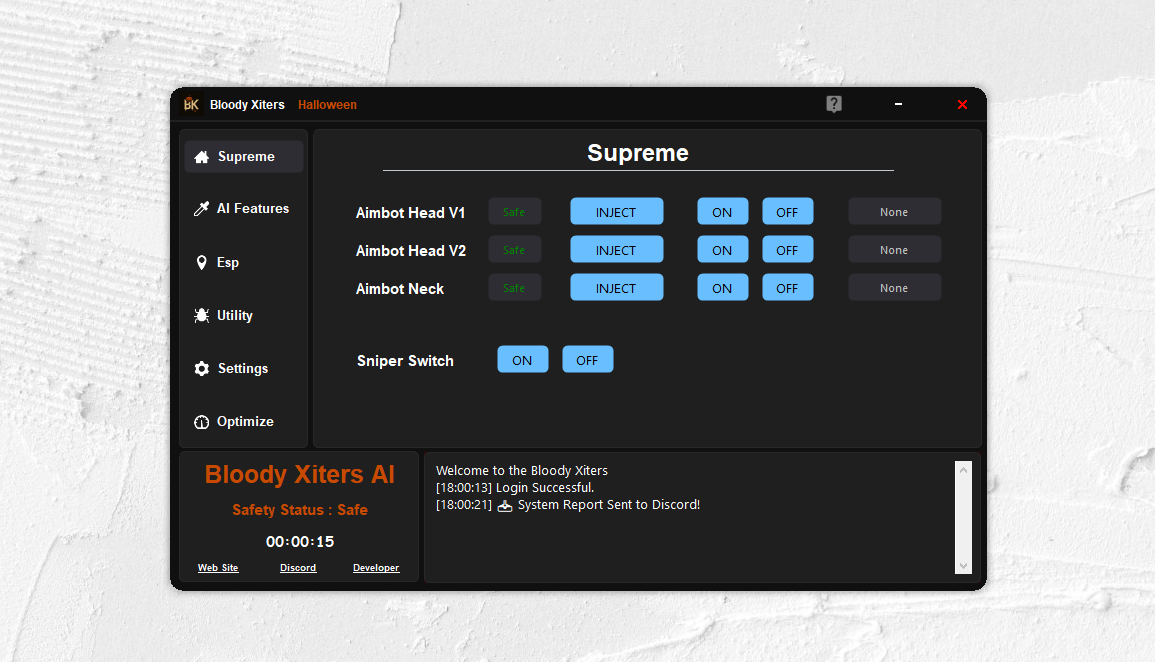The image size is (1155, 662).
Task: Open the None selector for Aimbot Head V2
Action: (x=894, y=250)
